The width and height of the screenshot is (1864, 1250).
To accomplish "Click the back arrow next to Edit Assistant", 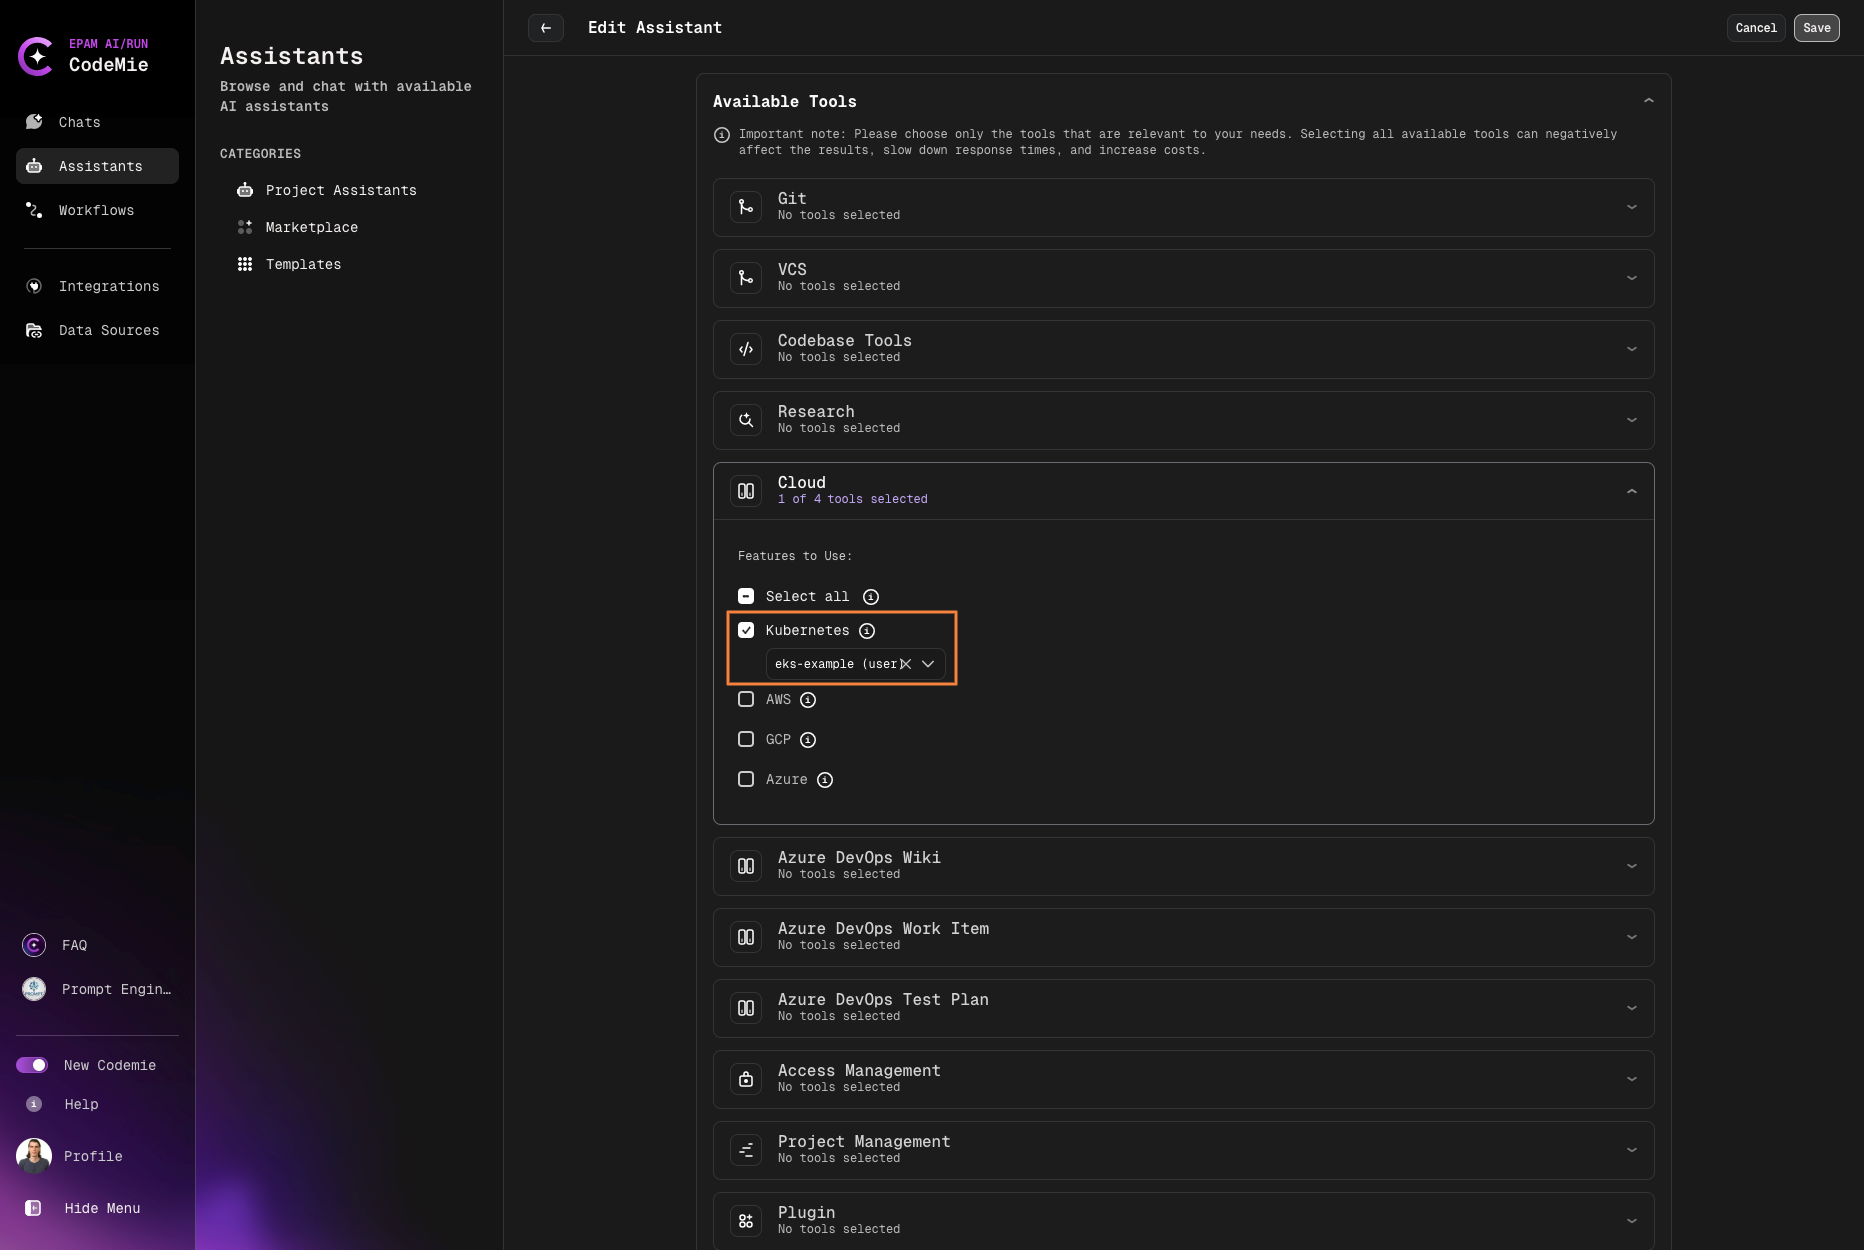I will tap(546, 28).
